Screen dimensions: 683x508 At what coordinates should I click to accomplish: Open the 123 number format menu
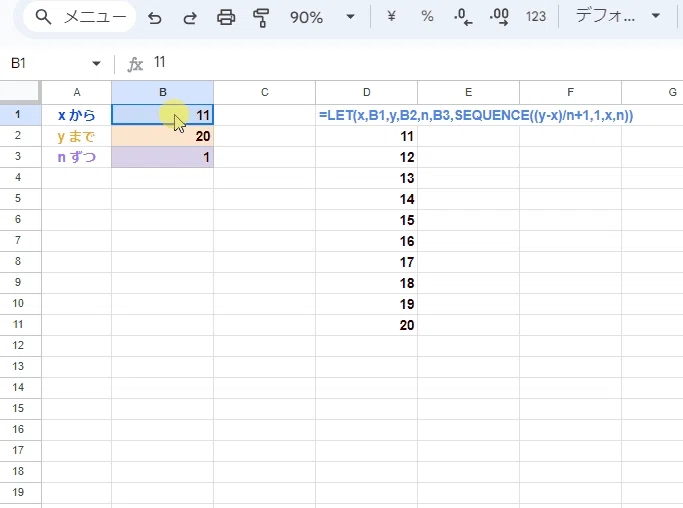535,17
